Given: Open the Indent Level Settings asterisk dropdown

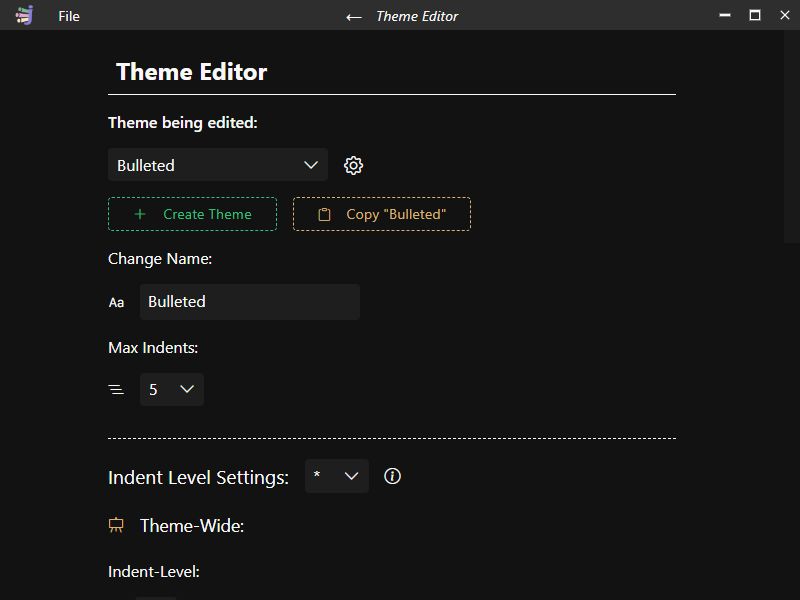Looking at the screenshot, I should (336, 476).
